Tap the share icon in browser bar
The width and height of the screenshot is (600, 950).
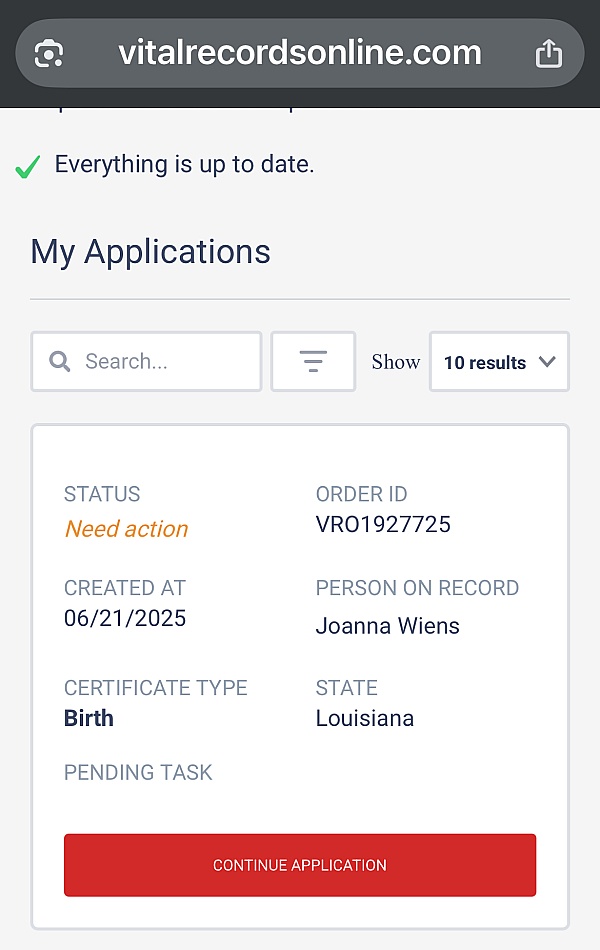[x=549, y=53]
